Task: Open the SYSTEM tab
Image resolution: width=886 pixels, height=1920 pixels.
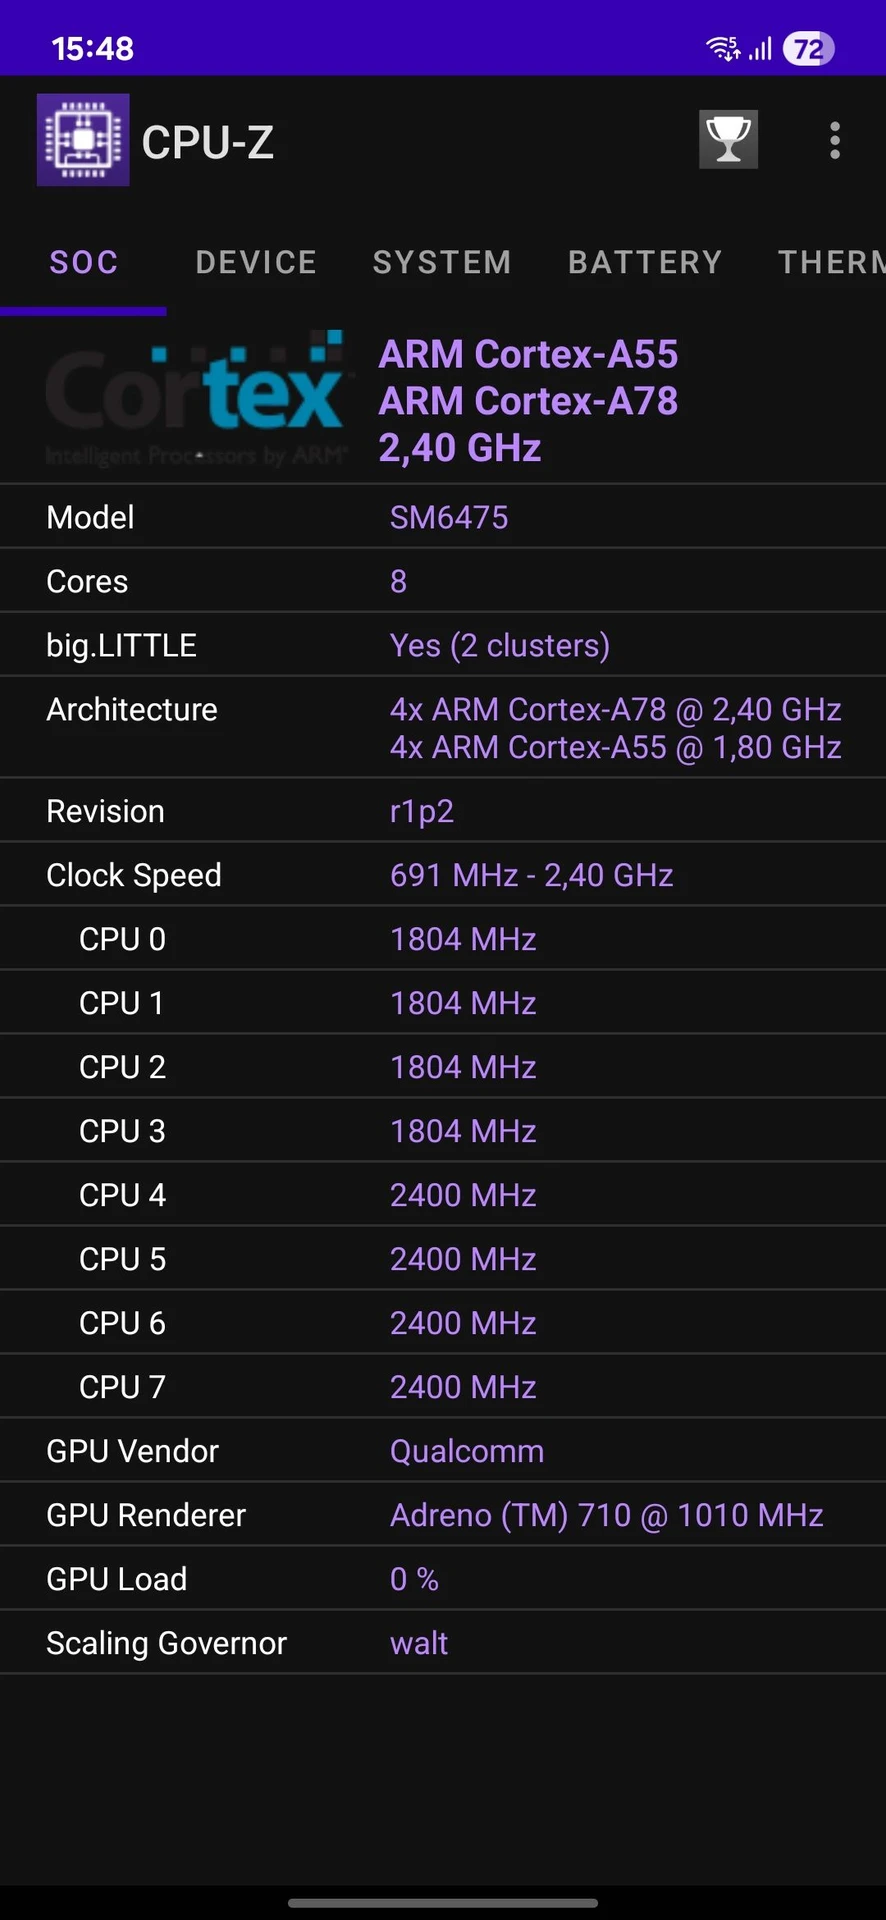Action: 442,262
